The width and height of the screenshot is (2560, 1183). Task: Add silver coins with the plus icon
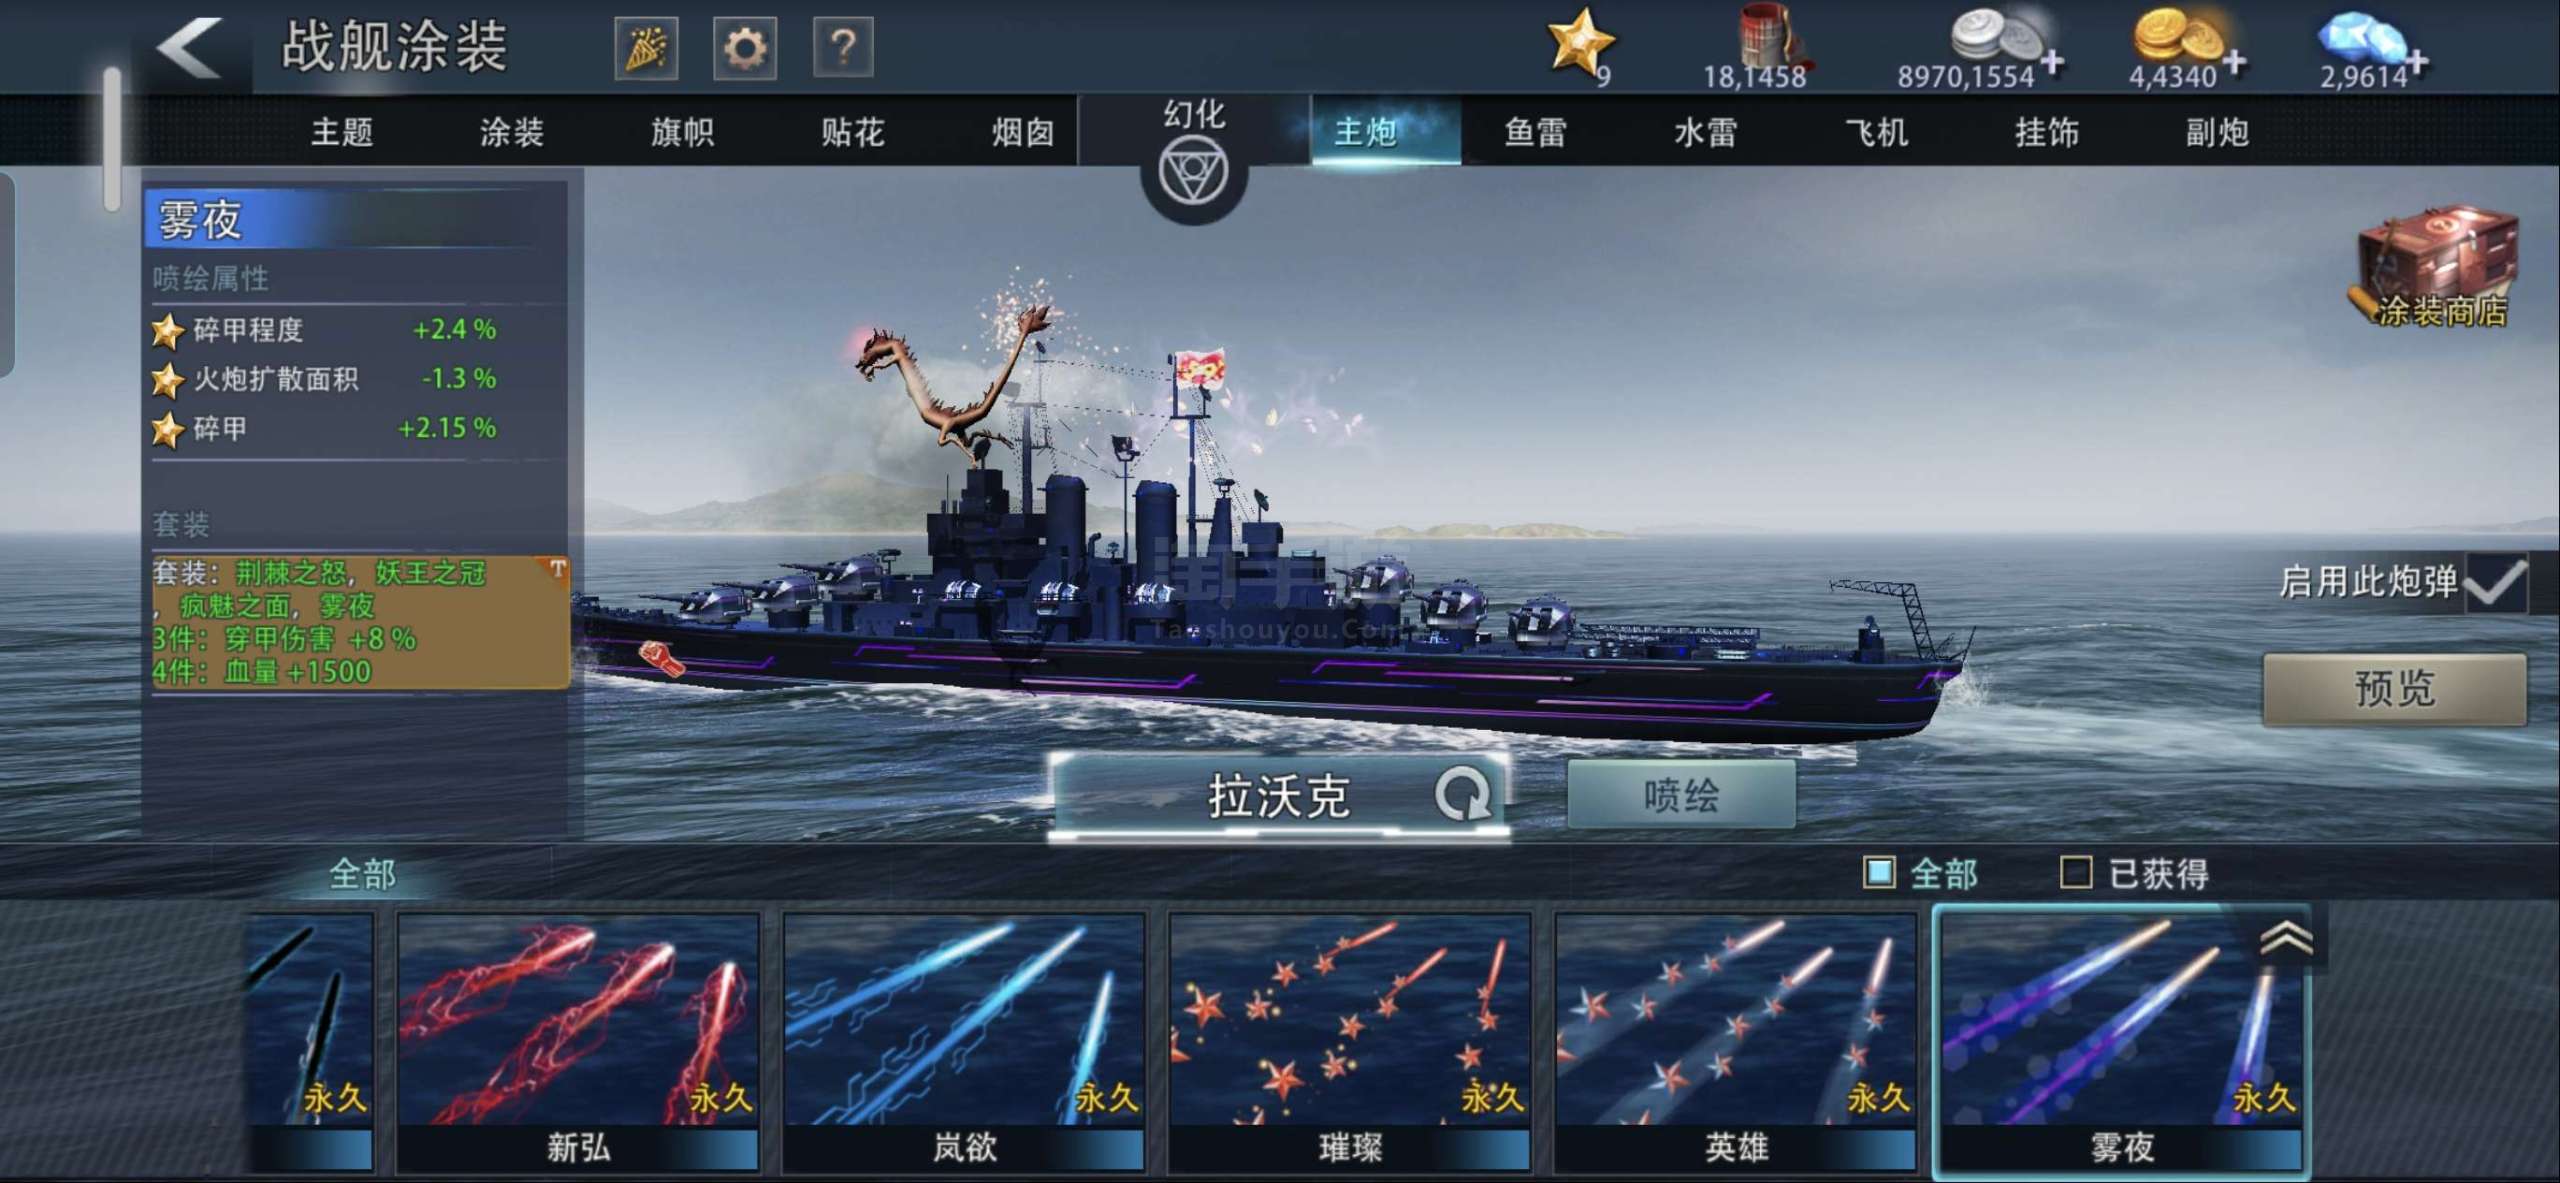pyautogui.click(x=2051, y=62)
